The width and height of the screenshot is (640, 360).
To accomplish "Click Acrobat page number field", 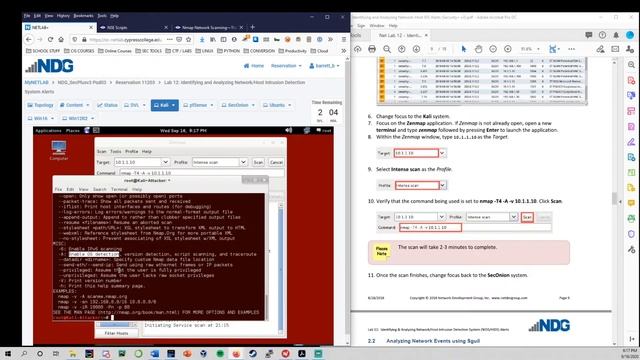I will coord(432,49).
